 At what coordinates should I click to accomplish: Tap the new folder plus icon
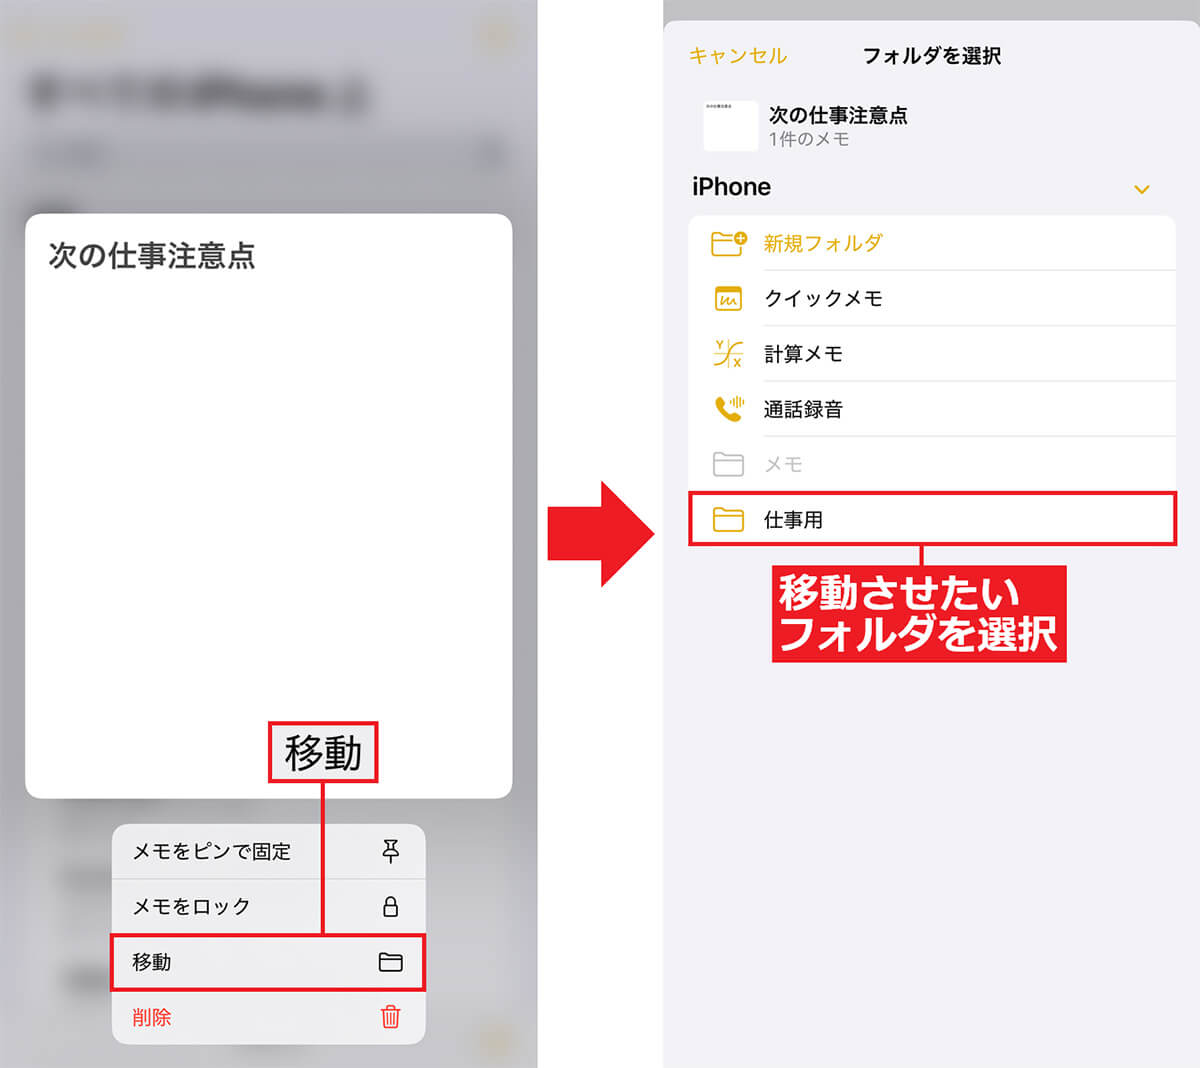[728, 243]
